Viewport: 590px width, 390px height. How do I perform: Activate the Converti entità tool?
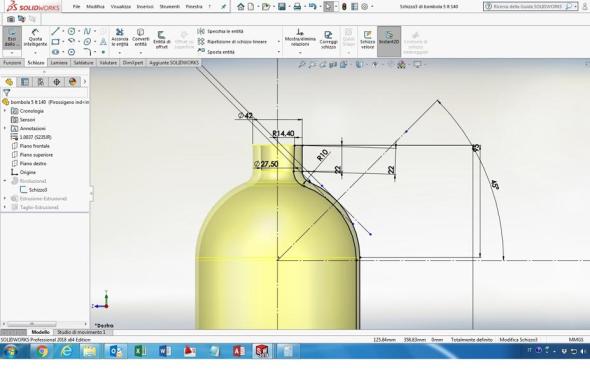(x=140, y=38)
